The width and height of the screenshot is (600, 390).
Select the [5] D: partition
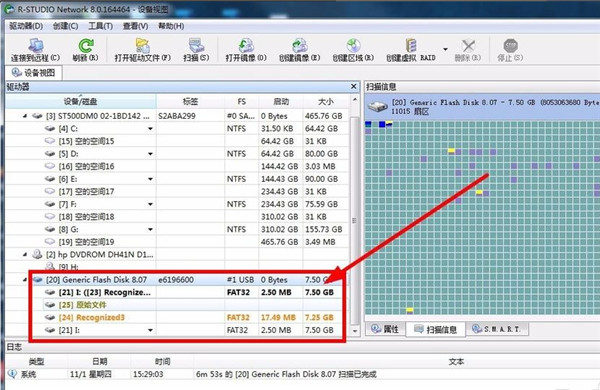coord(68,154)
